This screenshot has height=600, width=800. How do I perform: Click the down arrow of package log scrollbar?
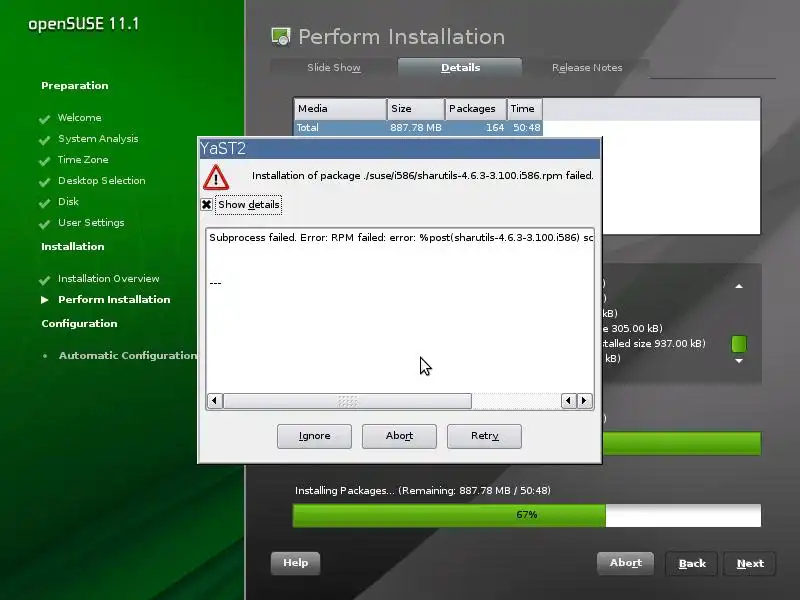coord(739,361)
